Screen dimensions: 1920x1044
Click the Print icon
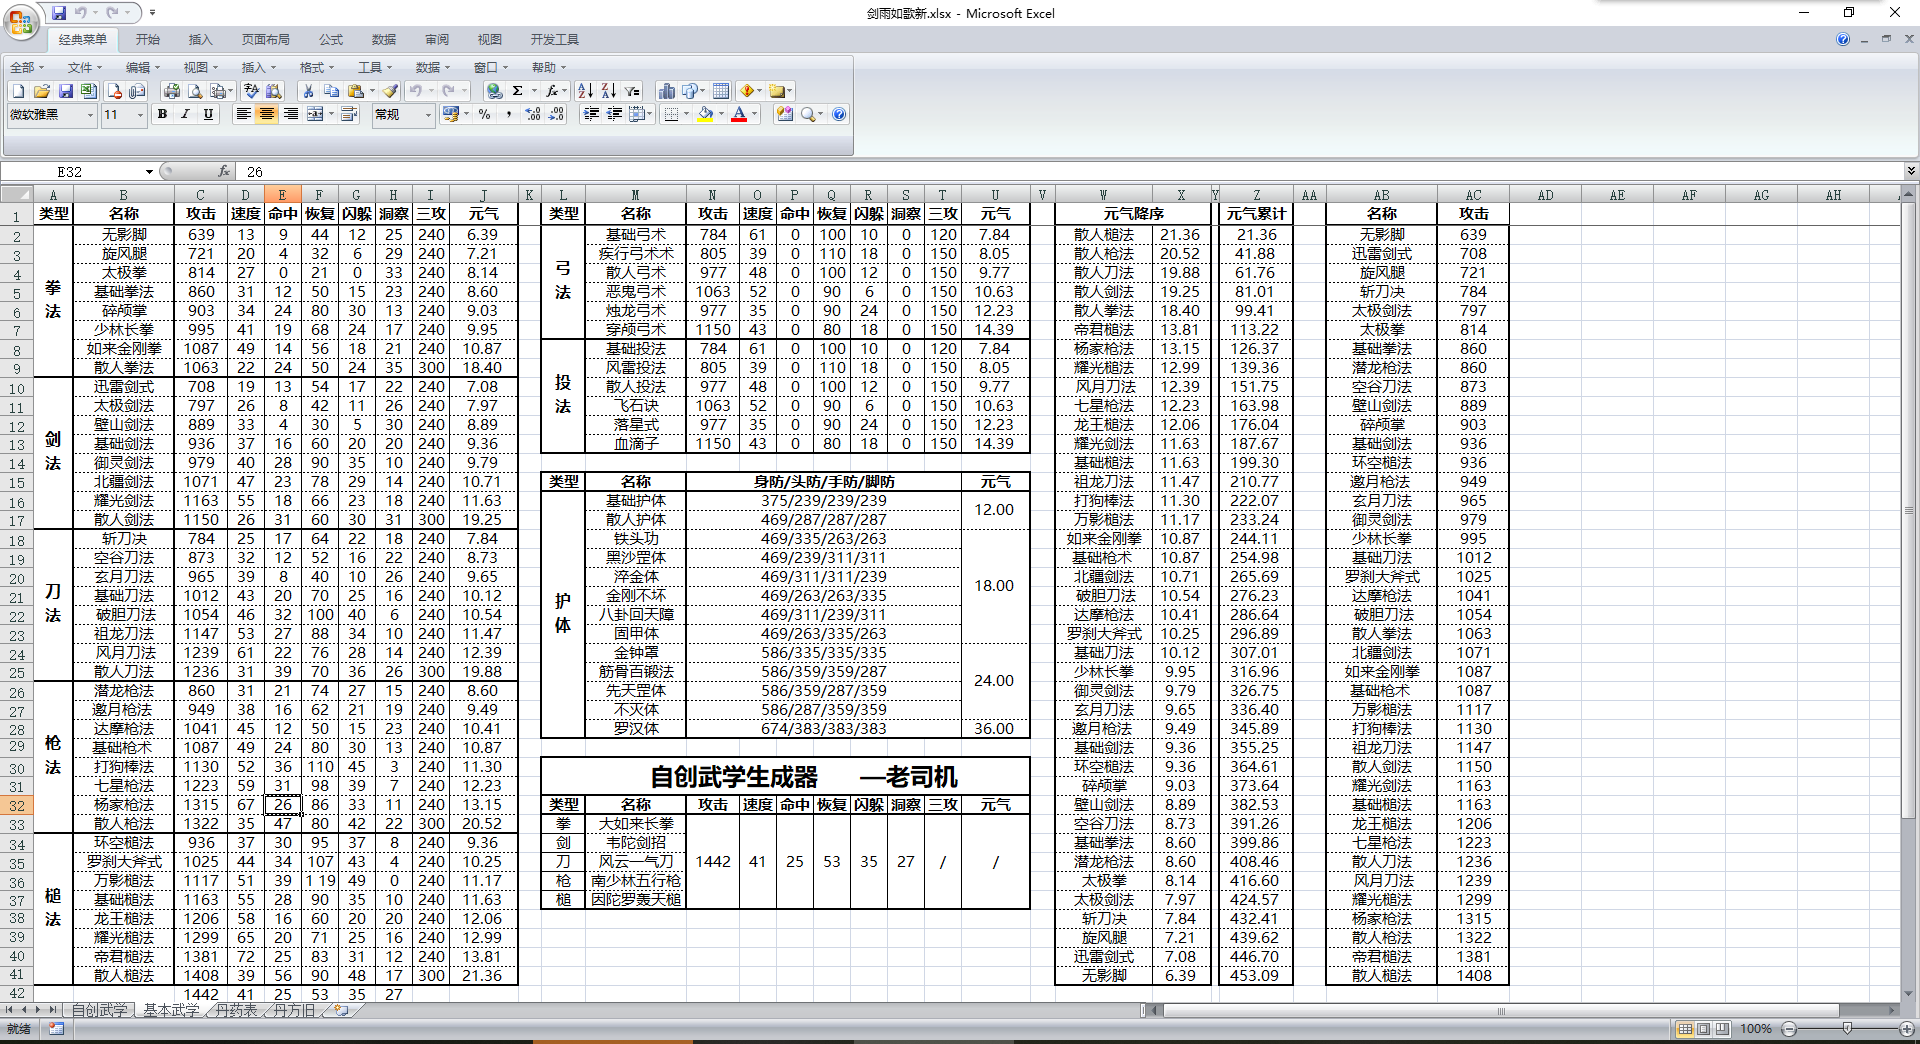172,91
